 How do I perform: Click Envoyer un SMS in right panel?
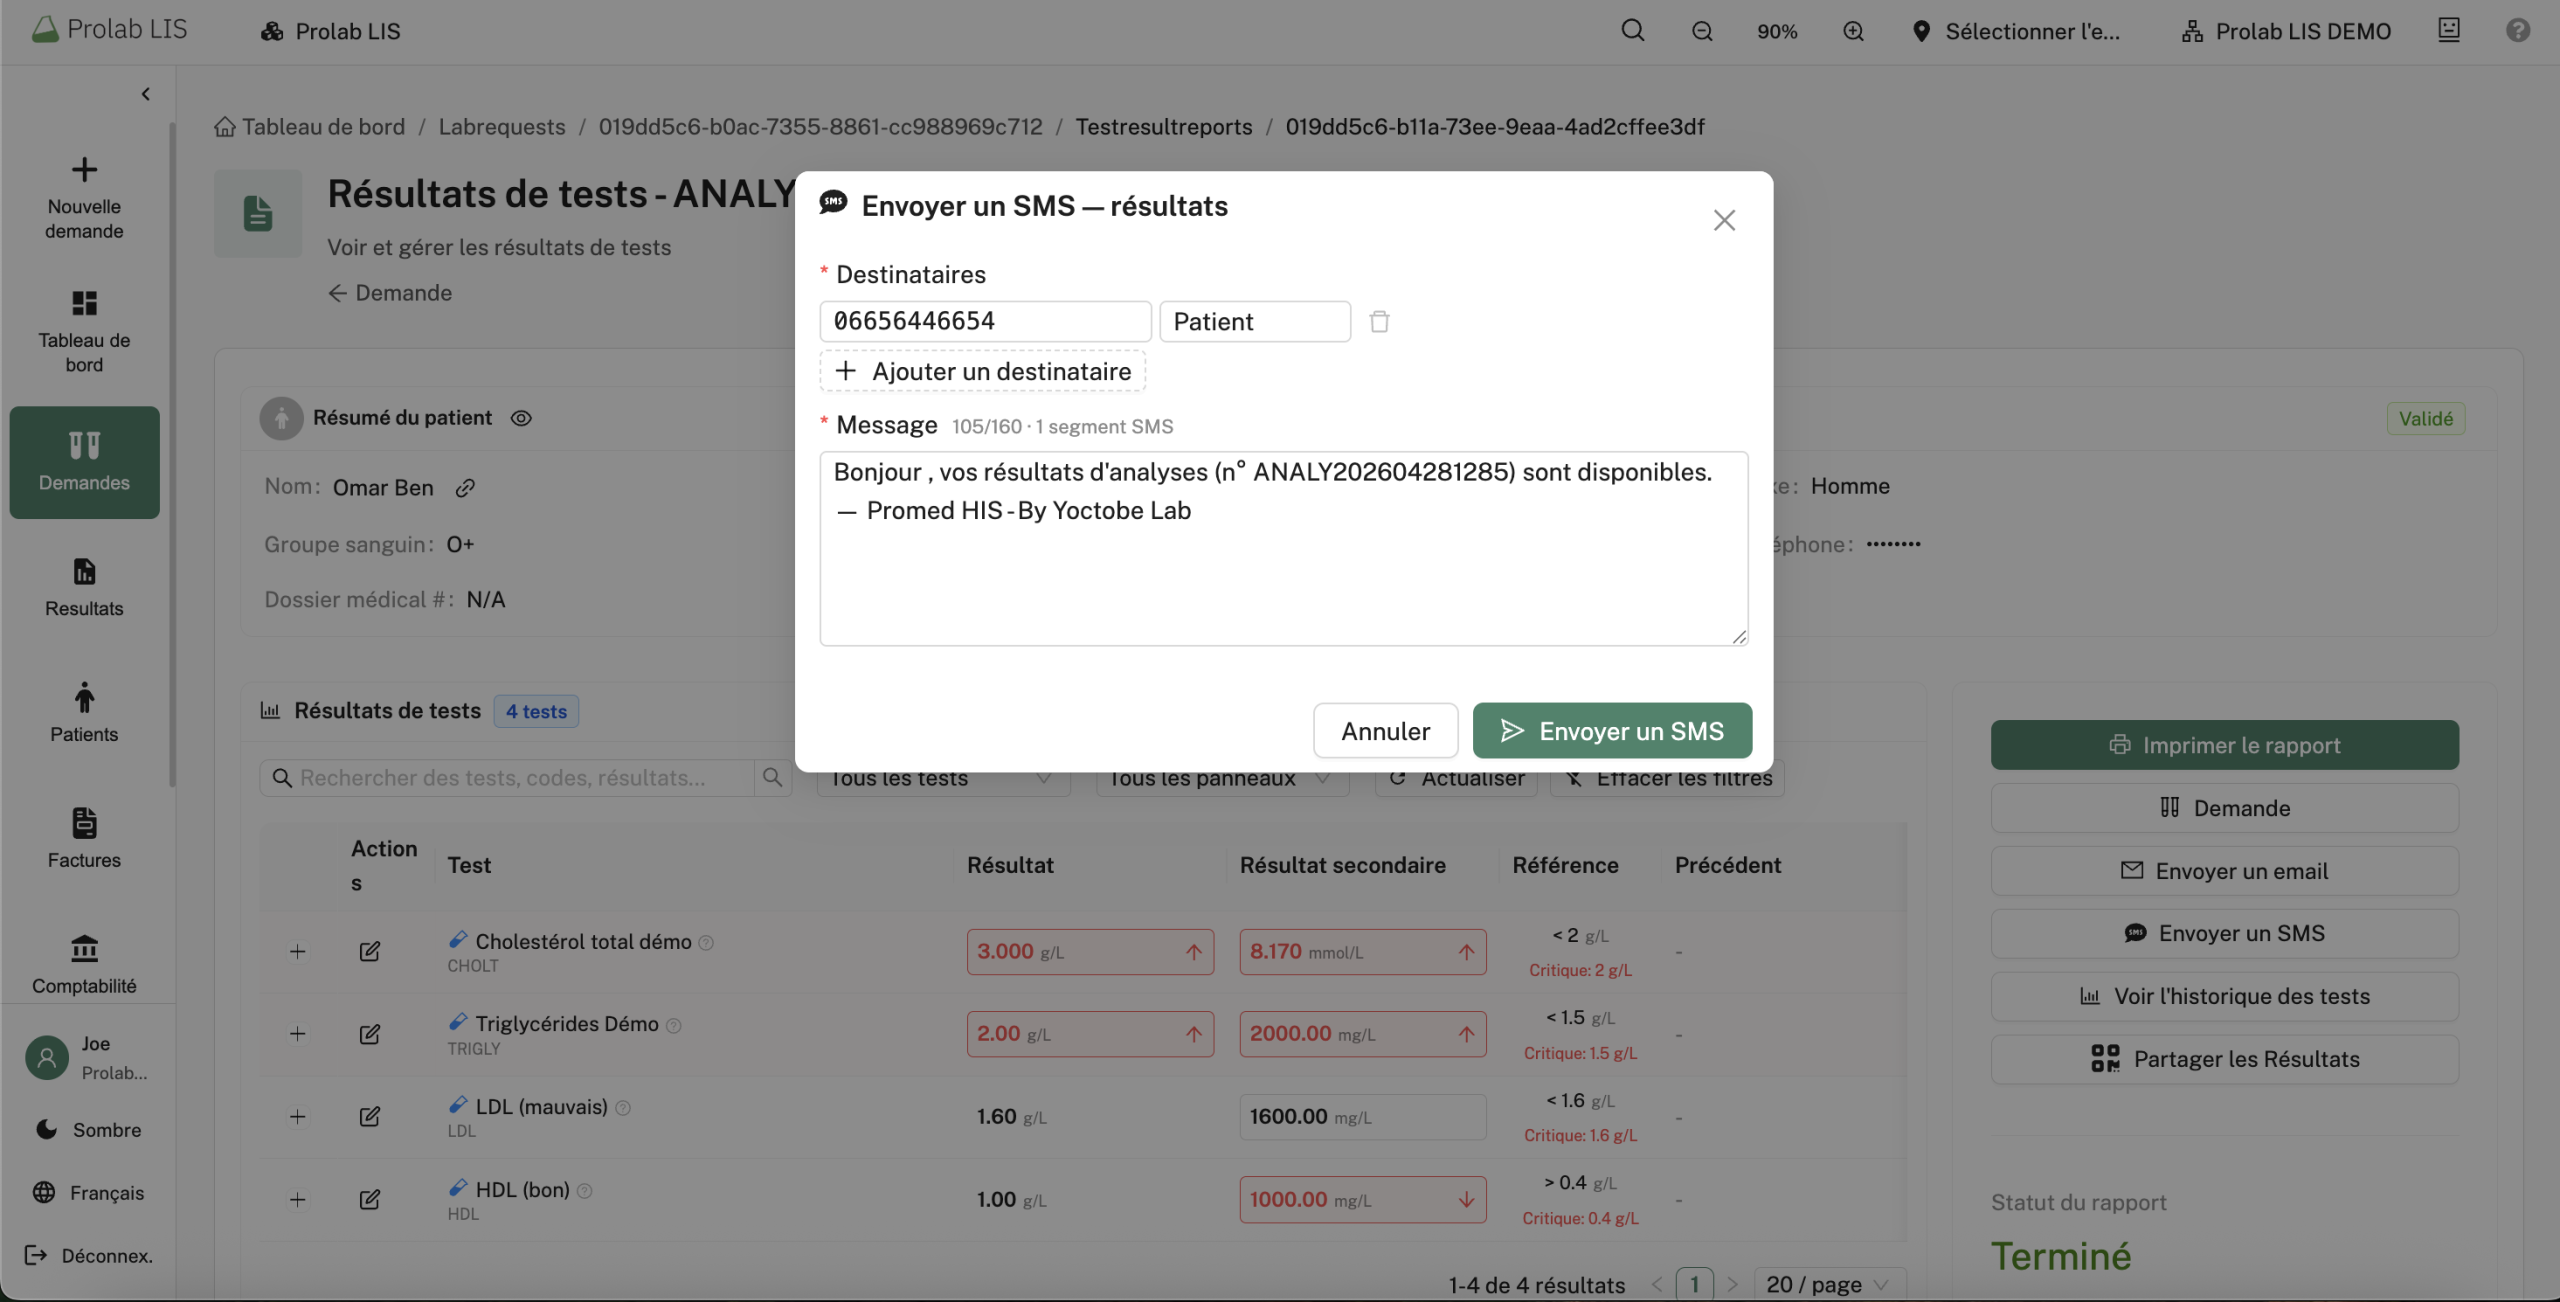[x=2224, y=934]
